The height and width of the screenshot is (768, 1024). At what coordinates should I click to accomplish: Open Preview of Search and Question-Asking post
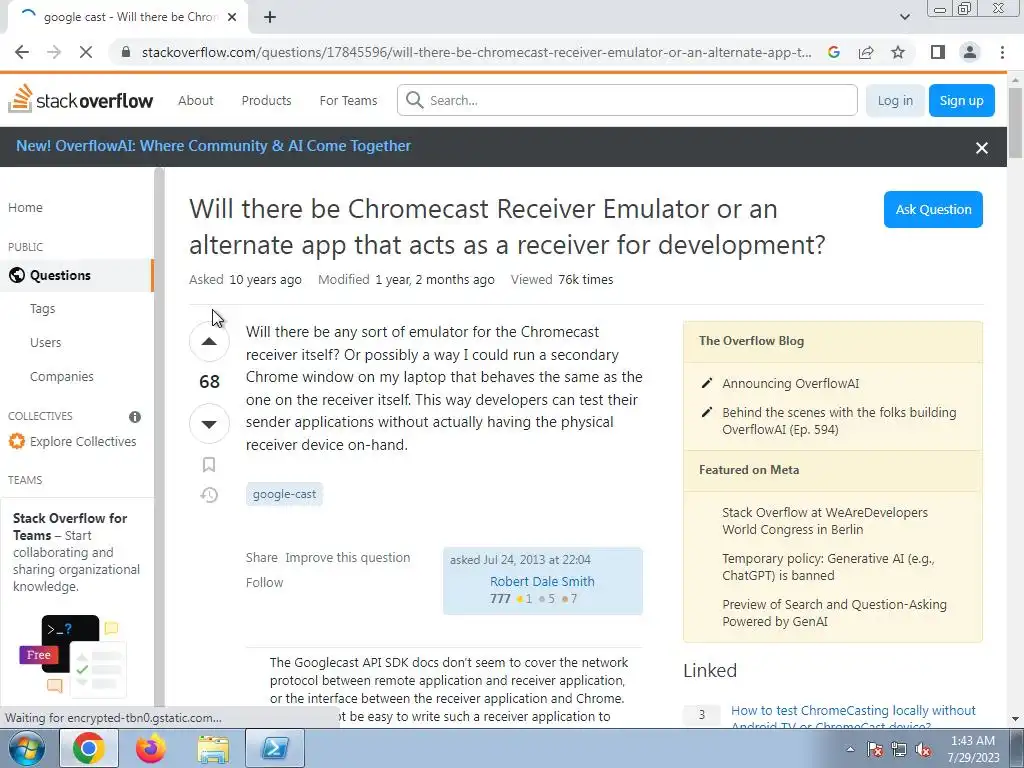pyautogui.click(x=834, y=613)
